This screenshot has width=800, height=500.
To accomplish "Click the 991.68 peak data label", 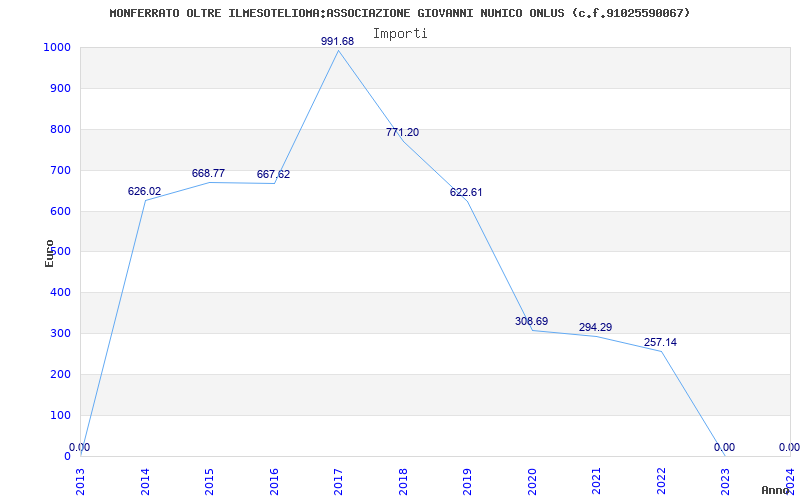I will click(x=337, y=41).
